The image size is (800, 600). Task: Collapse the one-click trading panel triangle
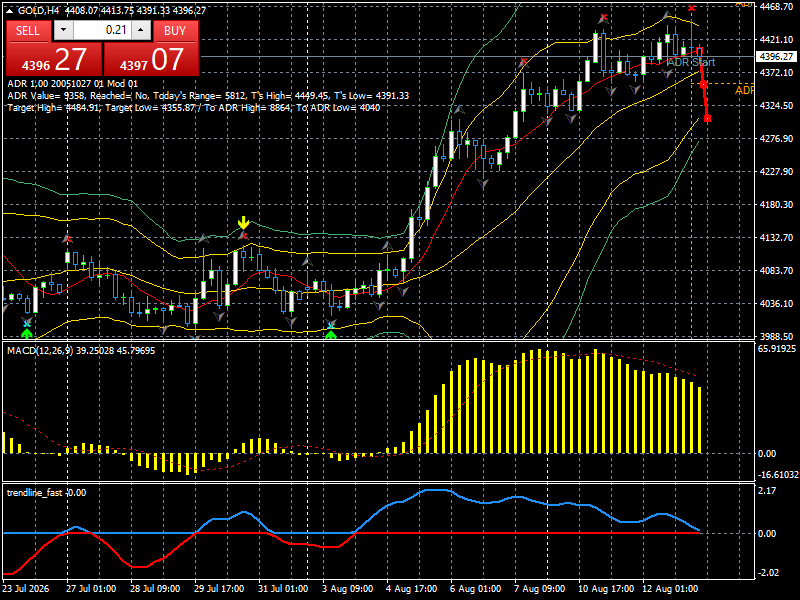coord(9,10)
